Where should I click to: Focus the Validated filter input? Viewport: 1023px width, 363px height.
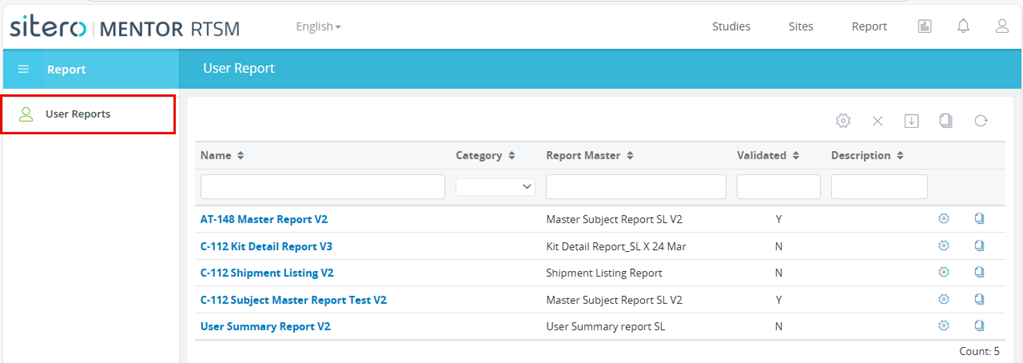point(778,187)
